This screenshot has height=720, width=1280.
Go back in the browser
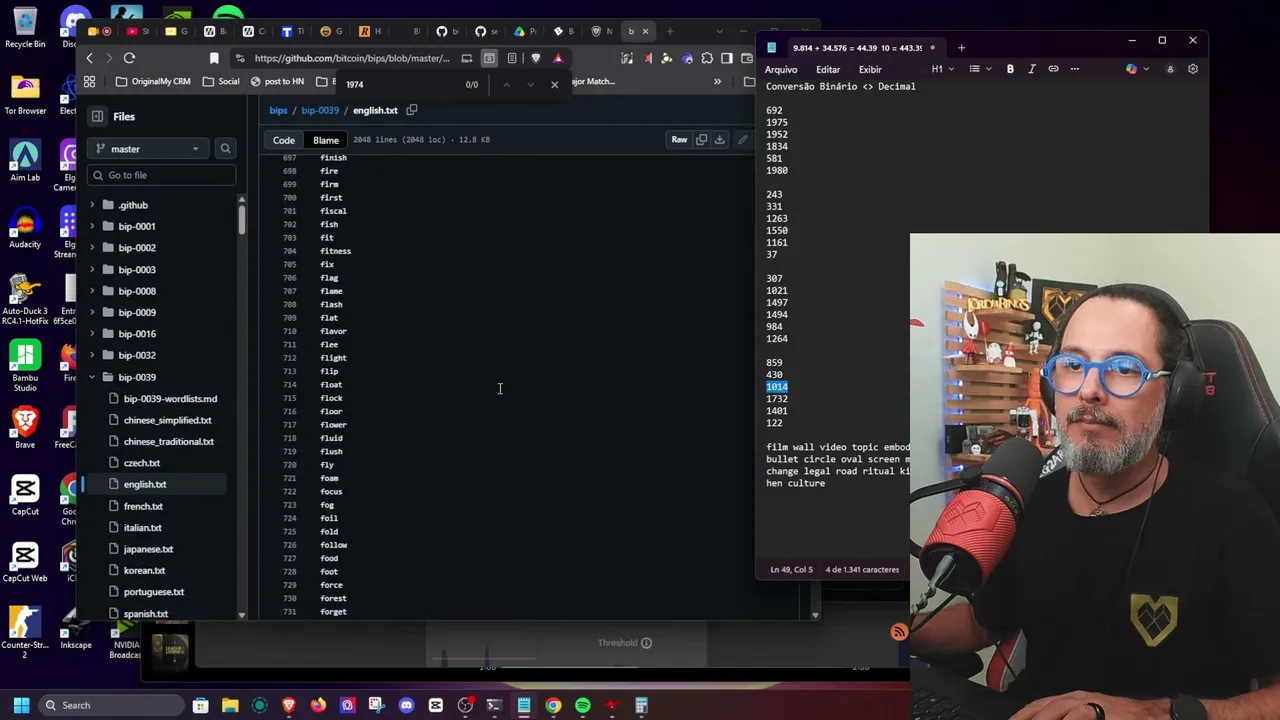click(x=89, y=58)
